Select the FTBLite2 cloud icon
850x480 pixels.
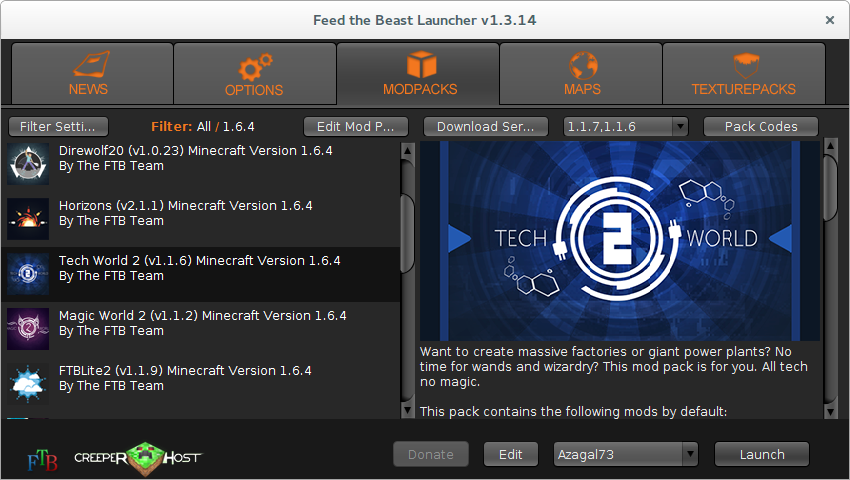[x=28, y=384]
